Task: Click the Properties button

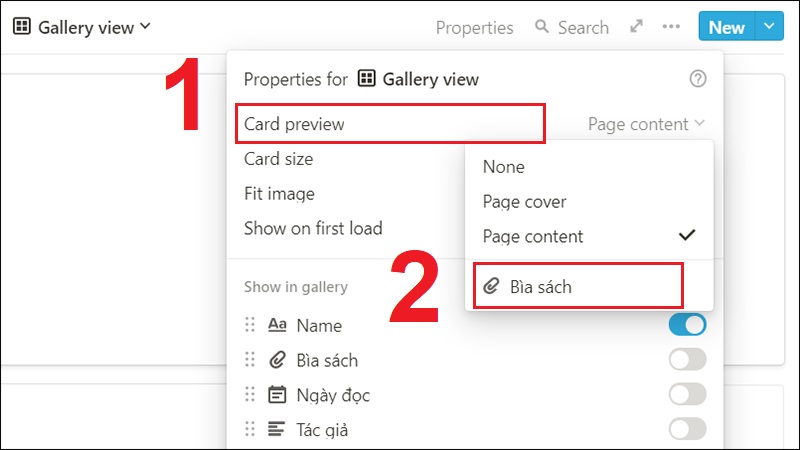Action: point(474,27)
